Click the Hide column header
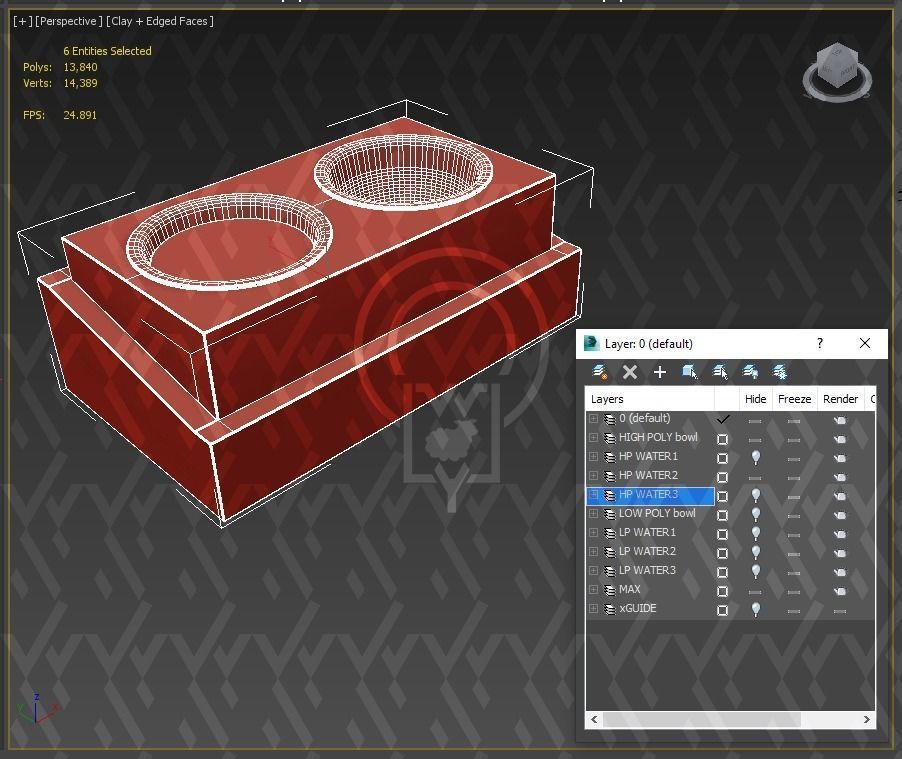This screenshot has width=902, height=759. pos(755,399)
